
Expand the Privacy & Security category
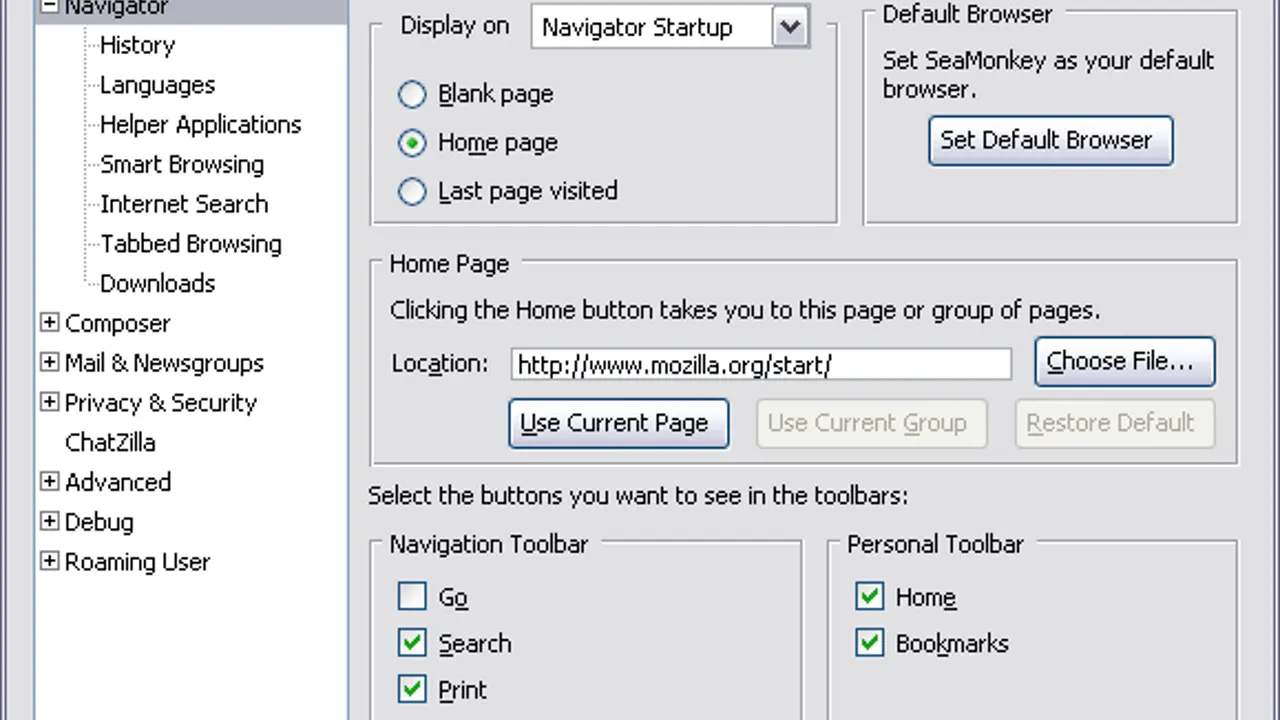(x=49, y=402)
